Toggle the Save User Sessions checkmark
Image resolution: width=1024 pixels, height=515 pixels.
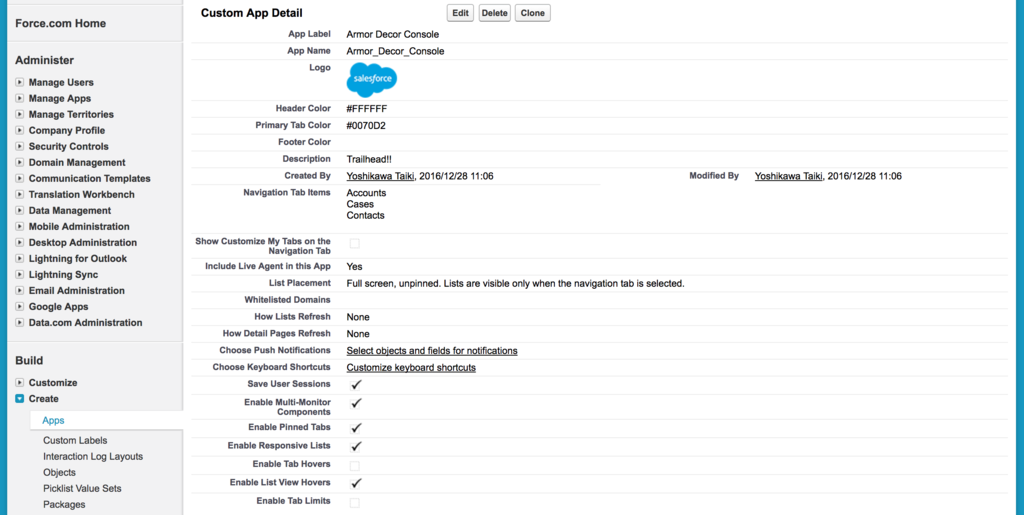(x=356, y=384)
